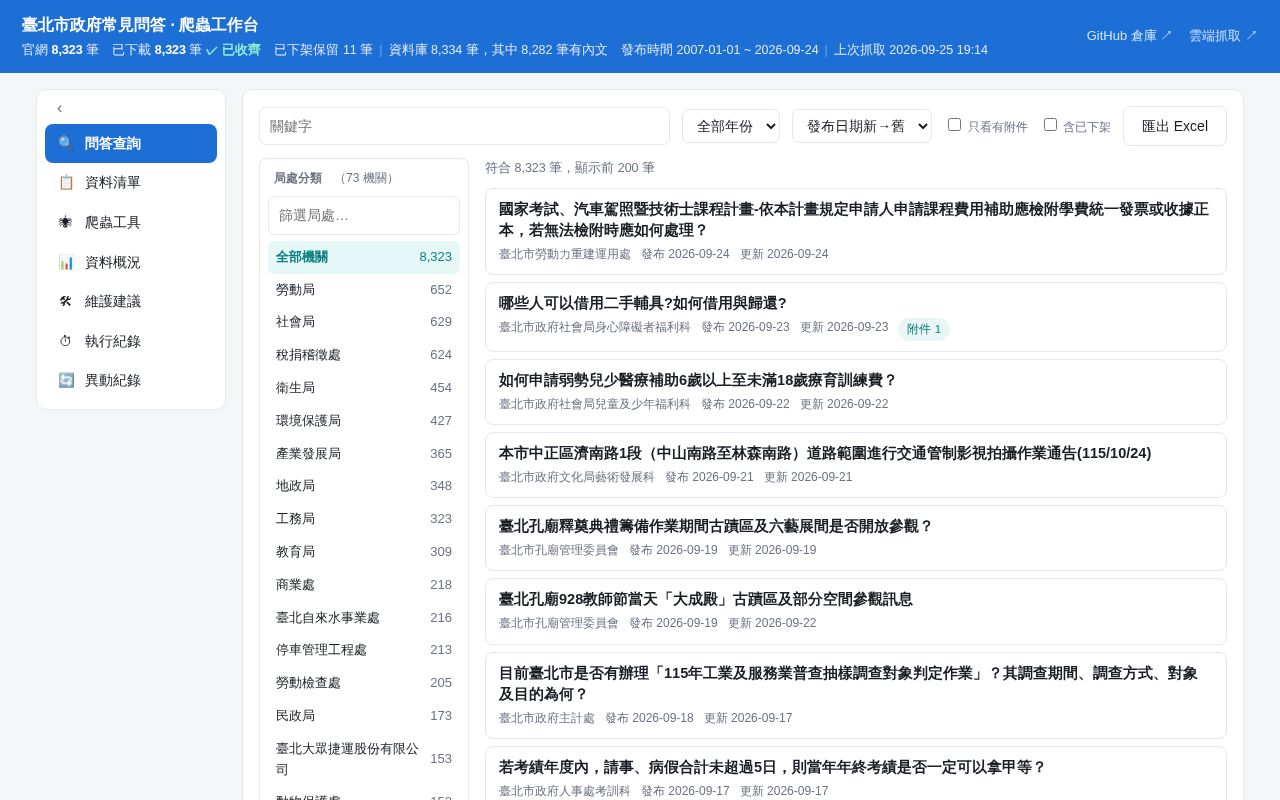Click the stopwatch icon beside 執行紀錄
Screen dimensions: 1280x800
click(66, 341)
